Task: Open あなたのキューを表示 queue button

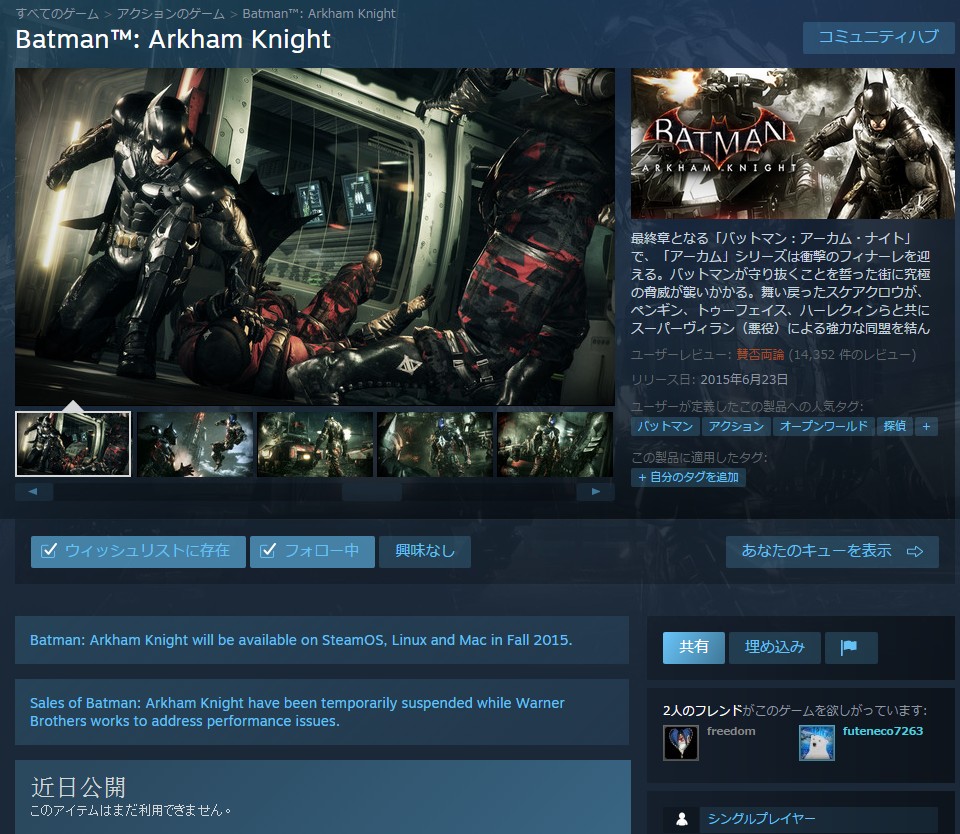Action: 832,552
